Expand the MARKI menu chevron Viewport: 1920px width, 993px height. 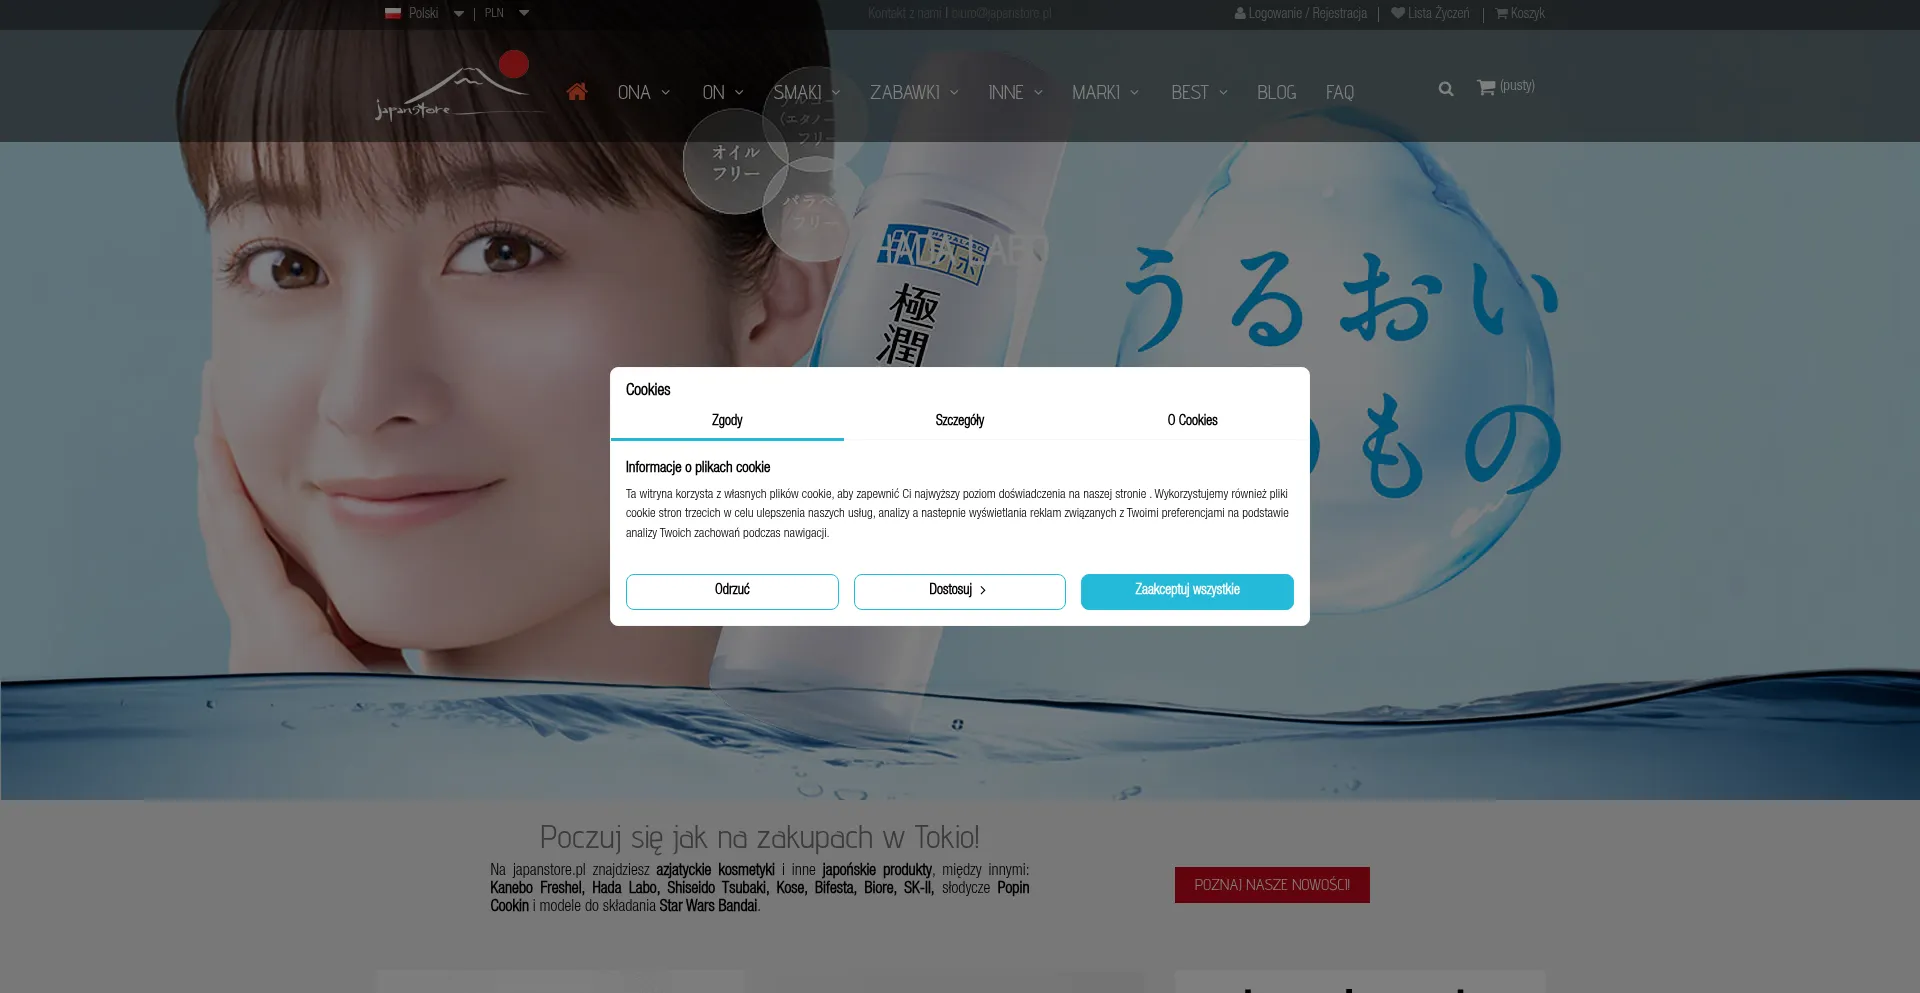[1134, 92]
